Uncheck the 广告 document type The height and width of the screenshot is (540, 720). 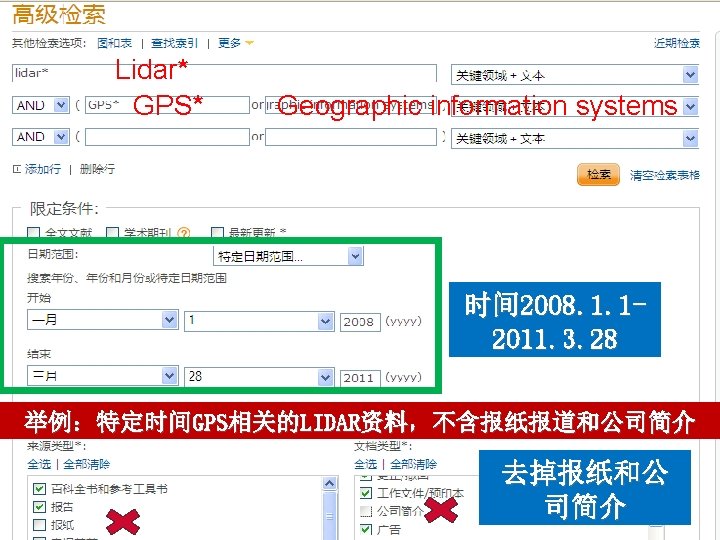[366, 529]
